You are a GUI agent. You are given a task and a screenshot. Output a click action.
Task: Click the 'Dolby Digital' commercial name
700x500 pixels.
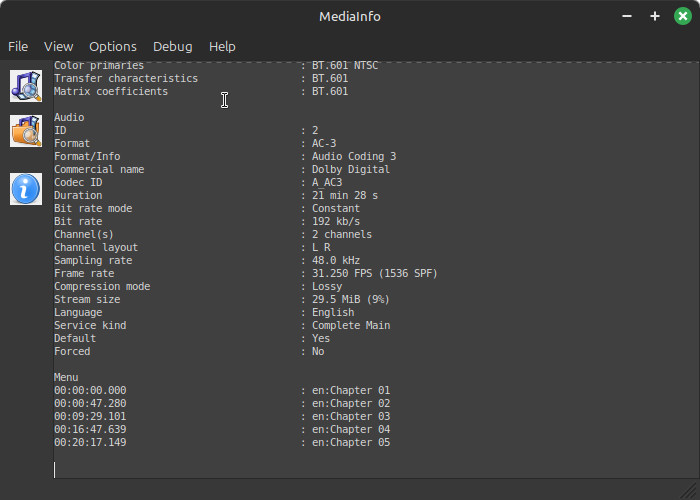coord(351,169)
